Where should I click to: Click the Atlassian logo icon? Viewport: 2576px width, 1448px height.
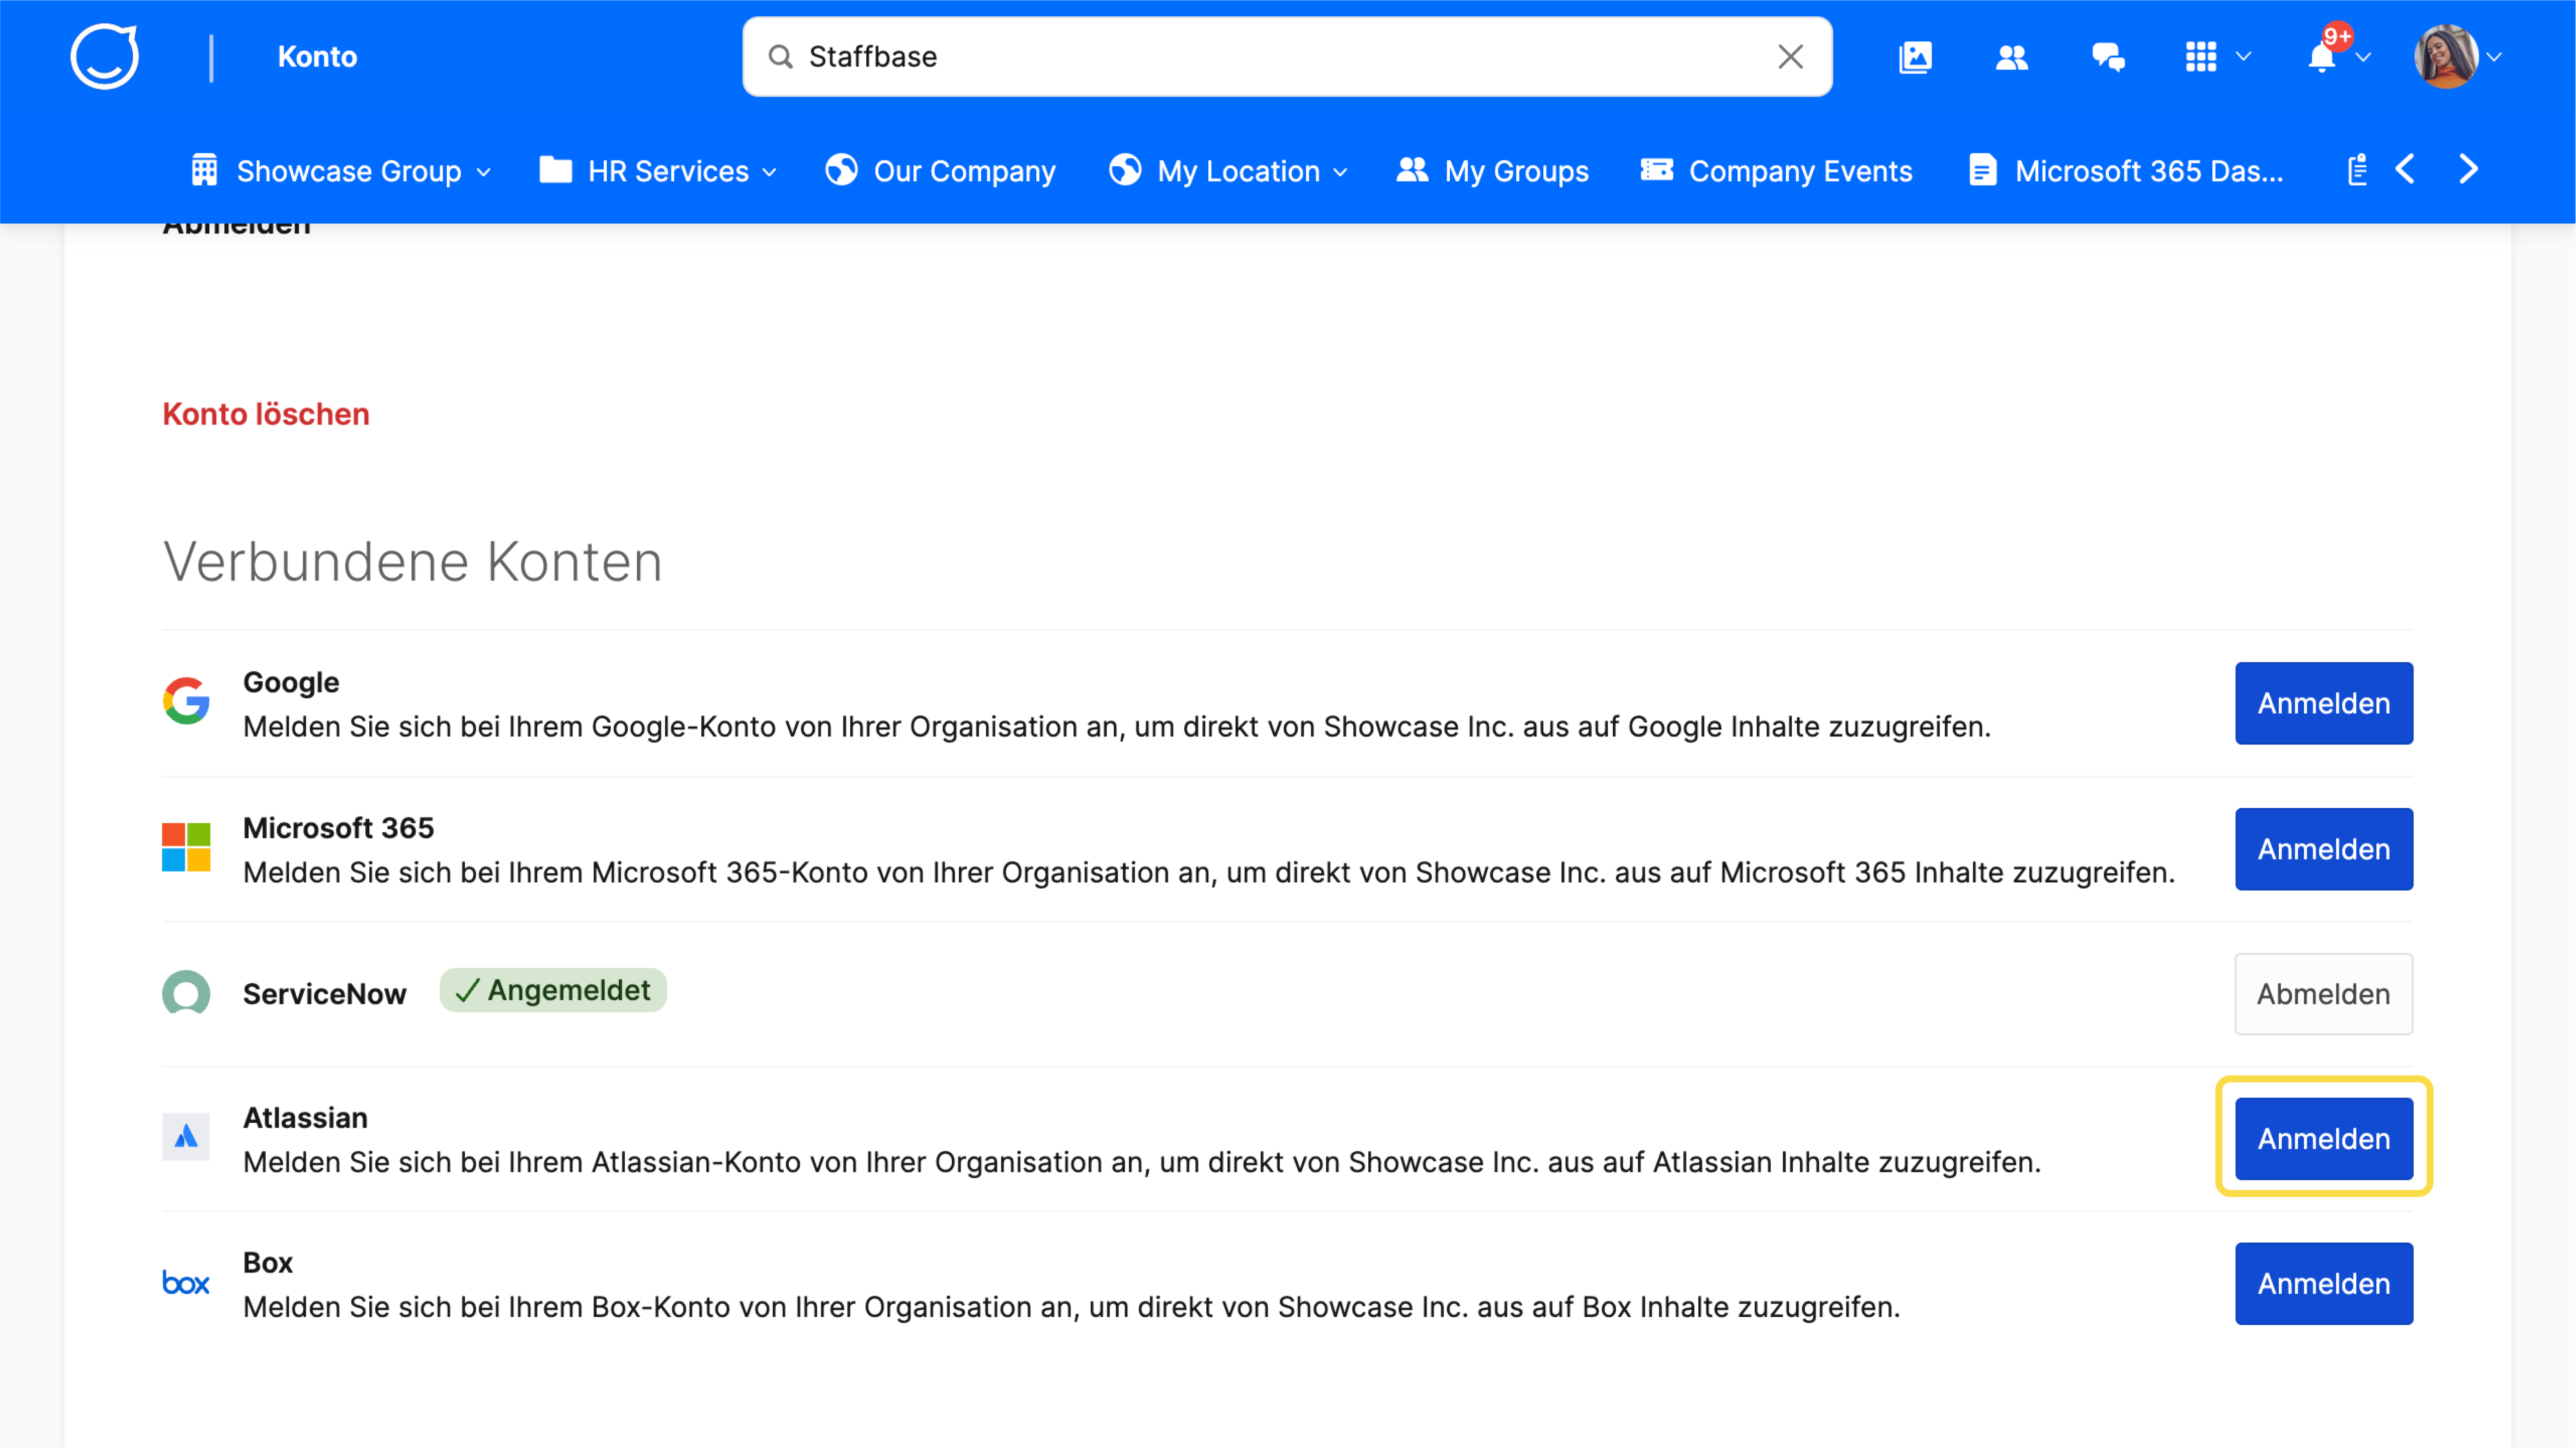186,1137
